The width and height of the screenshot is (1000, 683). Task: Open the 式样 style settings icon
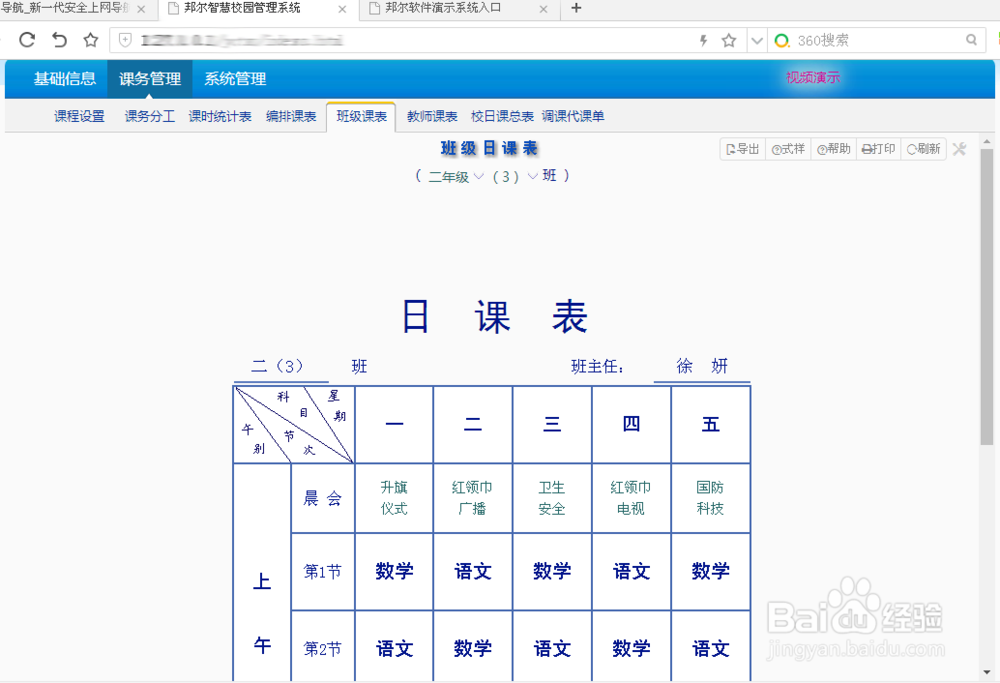(x=787, y=148)
